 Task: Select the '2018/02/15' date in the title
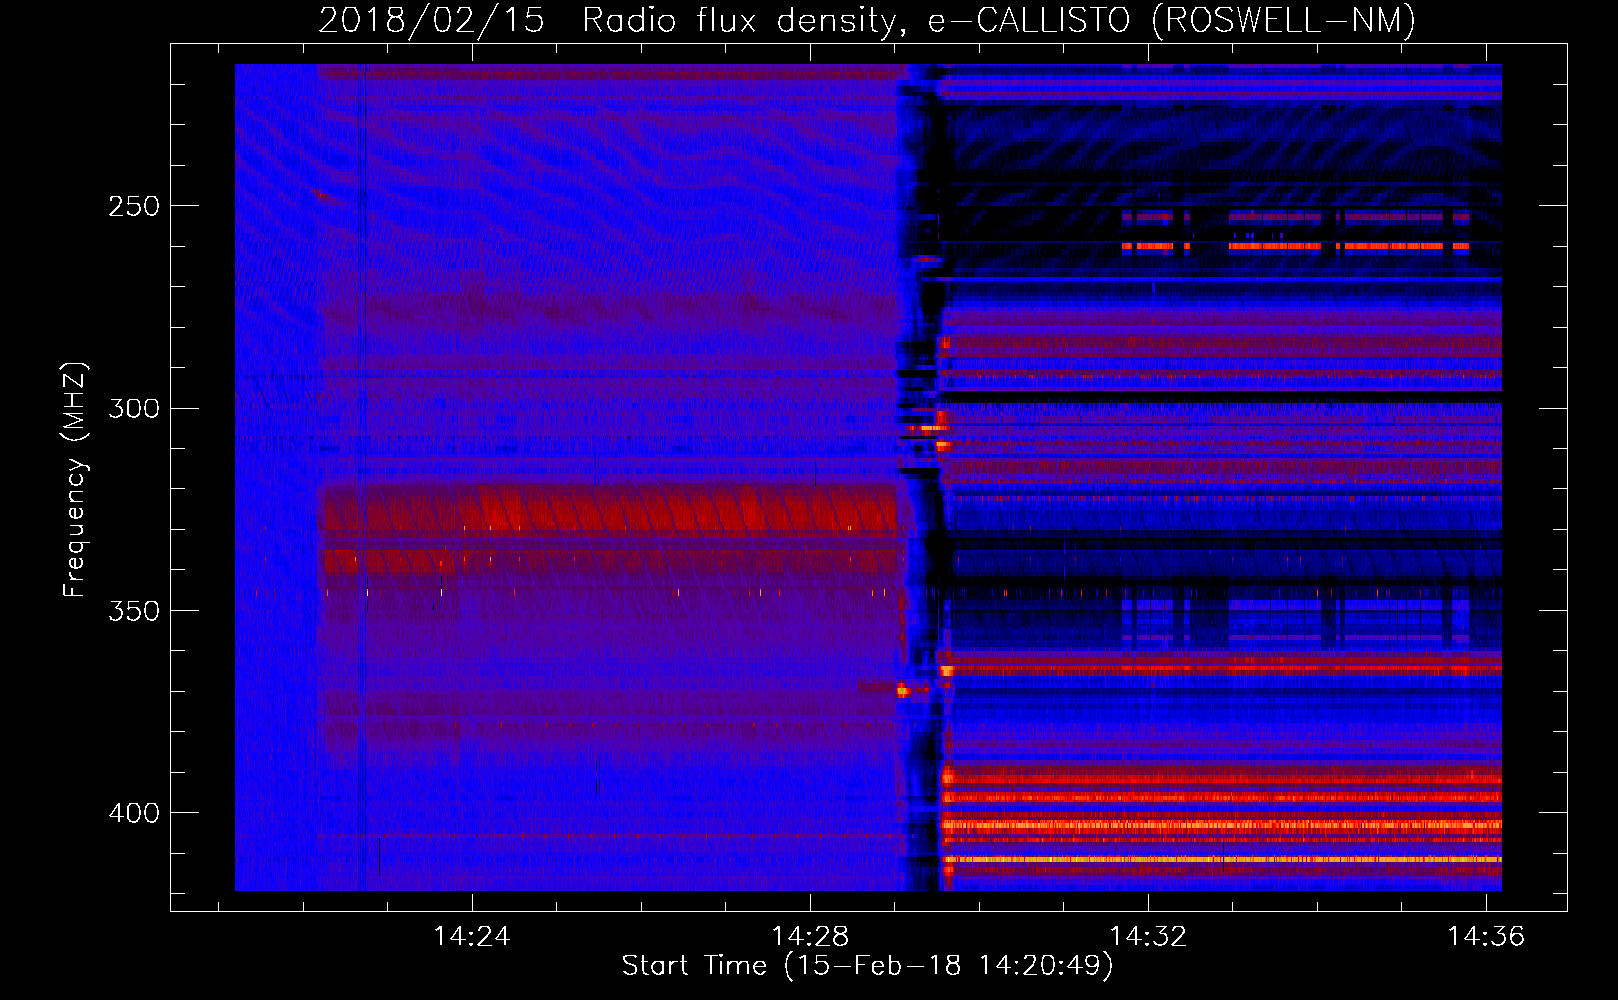[x=432, y=20]
